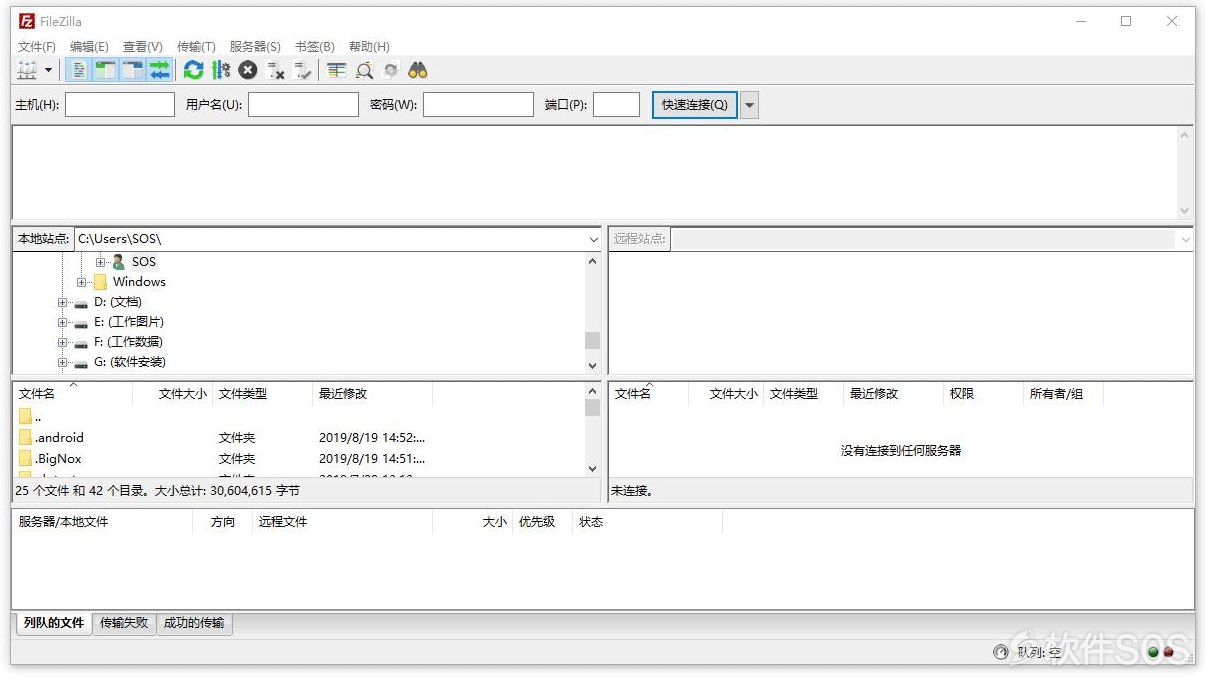Screen dimensions: 1208x678
Task: Select the G: (软件安装) drive
Action: coord(130,362)
